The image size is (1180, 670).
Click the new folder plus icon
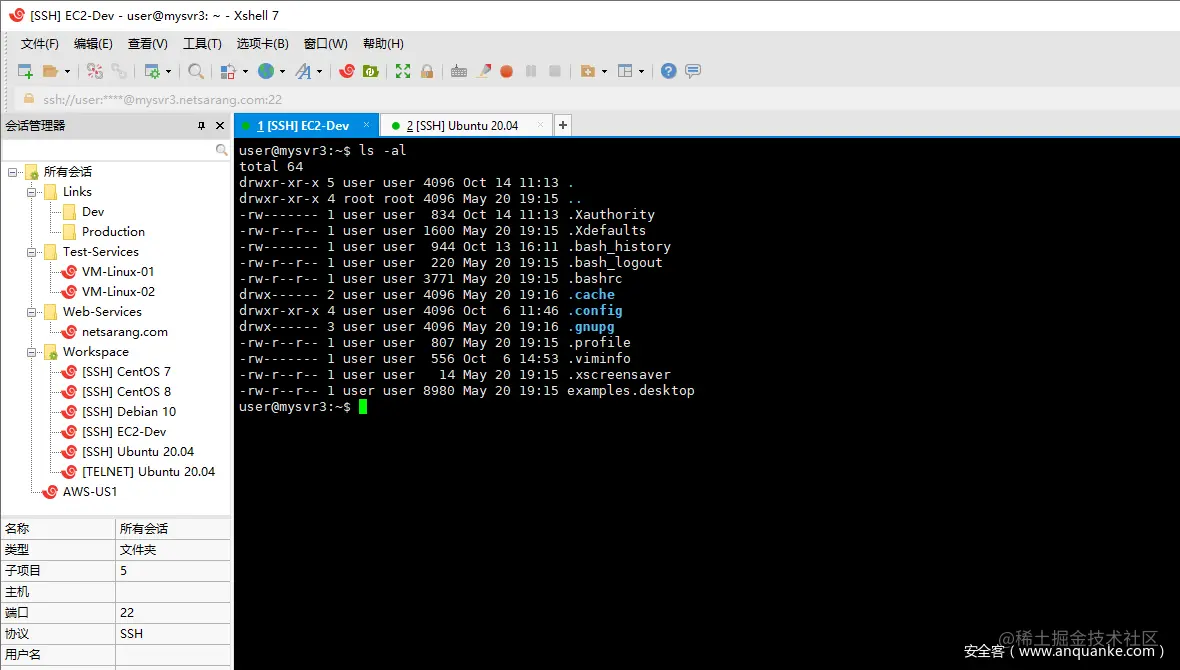click(x=588, y=72)
